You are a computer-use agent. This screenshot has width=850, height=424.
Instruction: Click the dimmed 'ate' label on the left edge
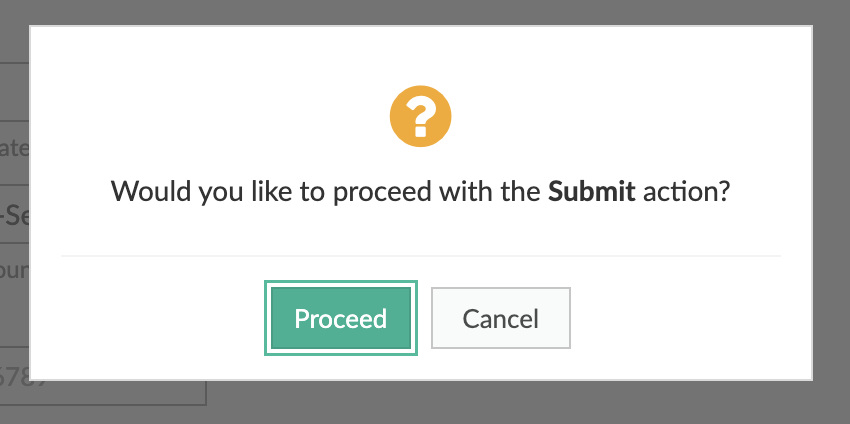coord(14,149)
